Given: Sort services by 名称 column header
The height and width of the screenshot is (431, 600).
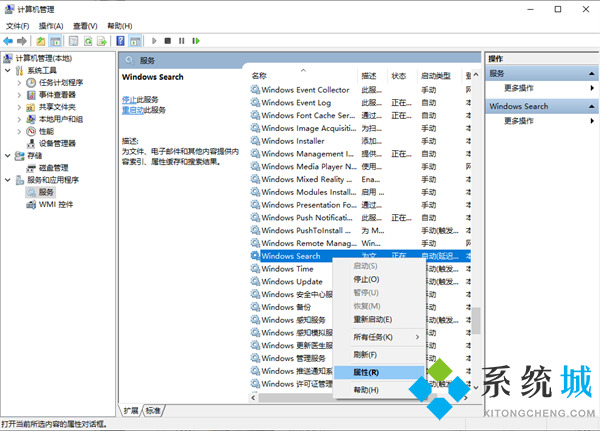Looking at the screenshot, I should point(304,76).
